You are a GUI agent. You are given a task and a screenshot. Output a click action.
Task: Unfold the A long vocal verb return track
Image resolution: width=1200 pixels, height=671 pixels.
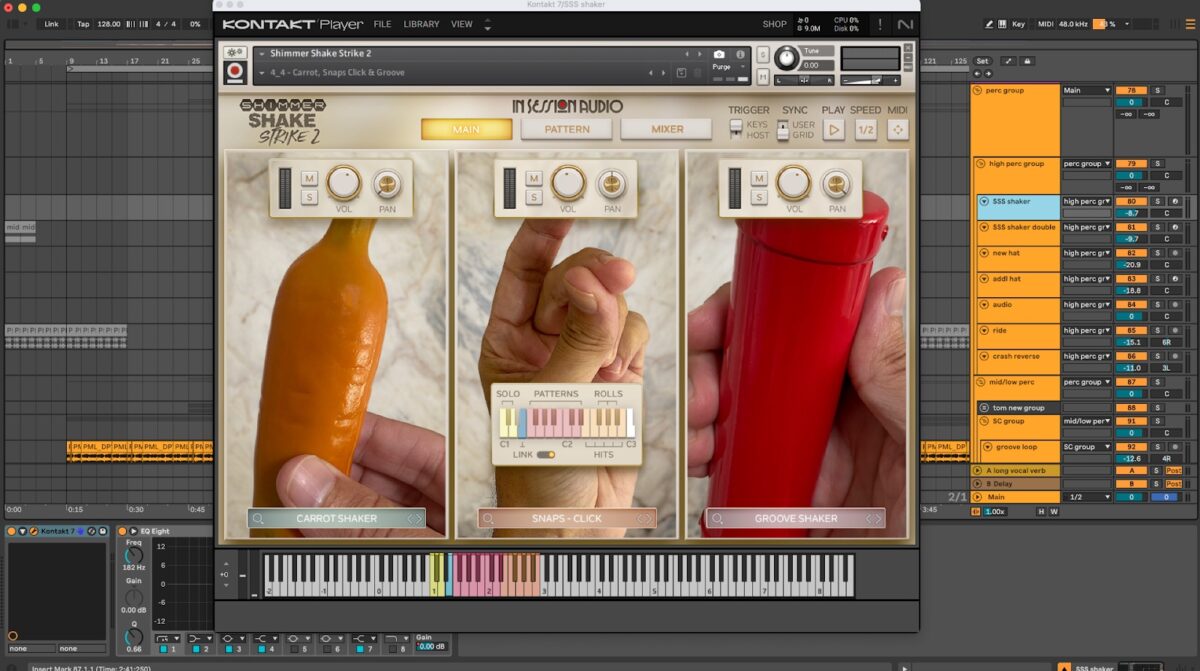978,470
